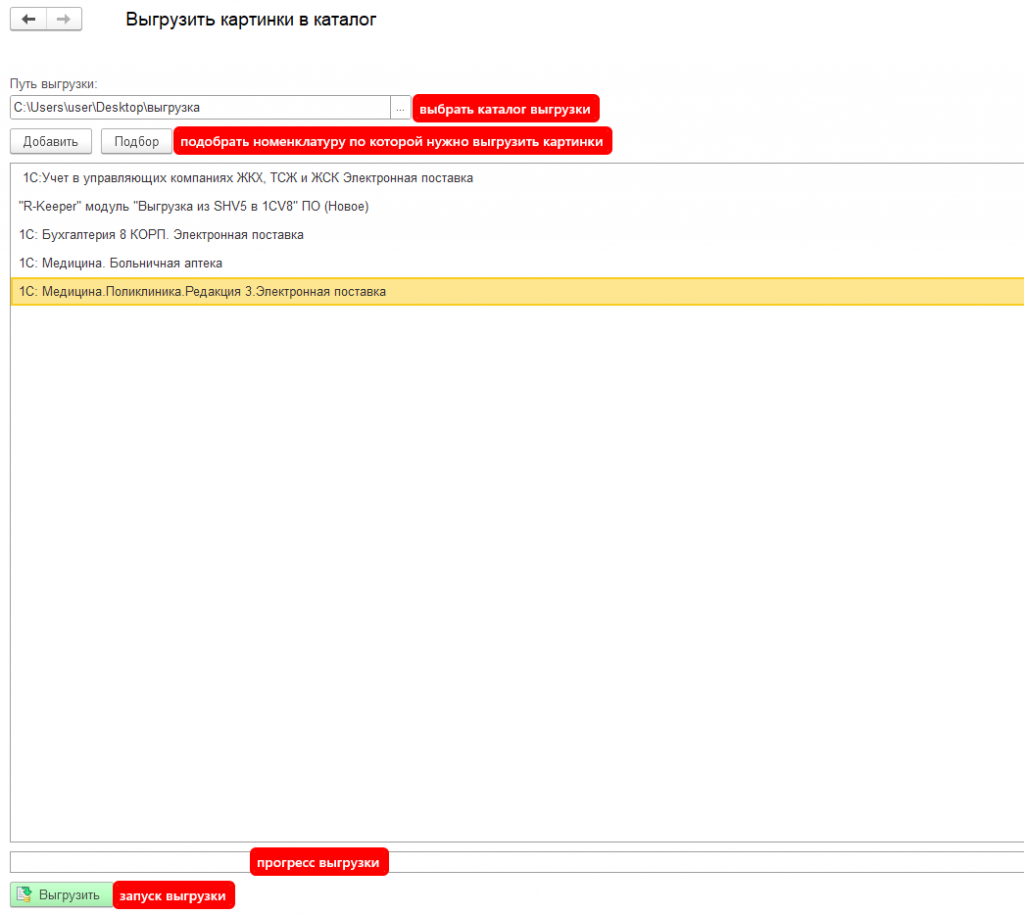The image size is (1024, 915).
Task: Open the export folder chooser (… button)
Action: 400,108
